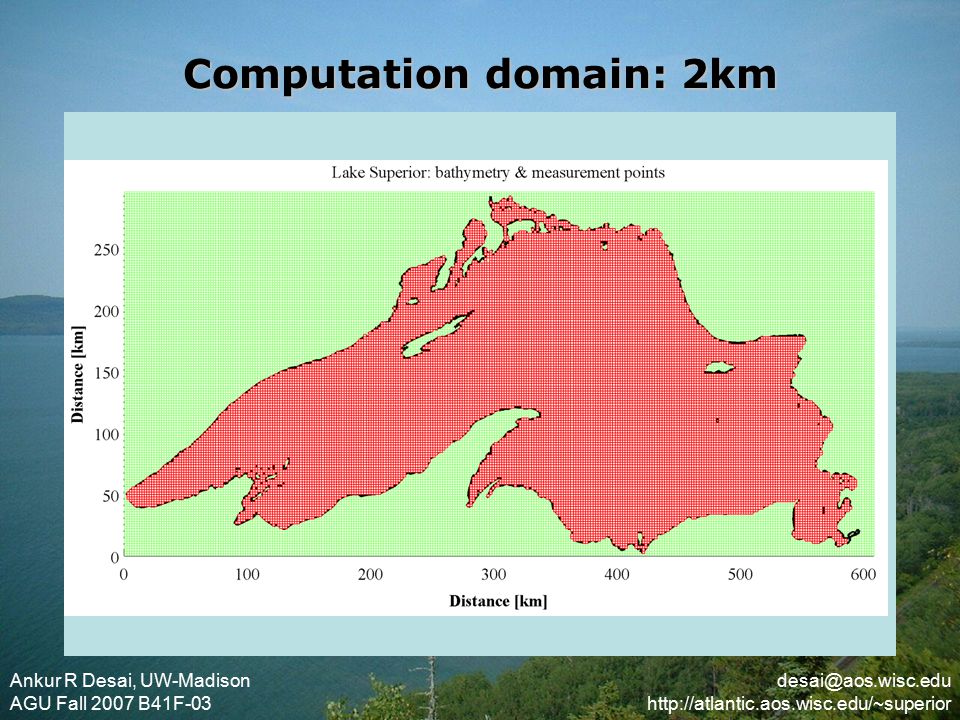Click the x-axis tick value 600
This screenshot has width=960, height=720.
[x=863, y=574]
